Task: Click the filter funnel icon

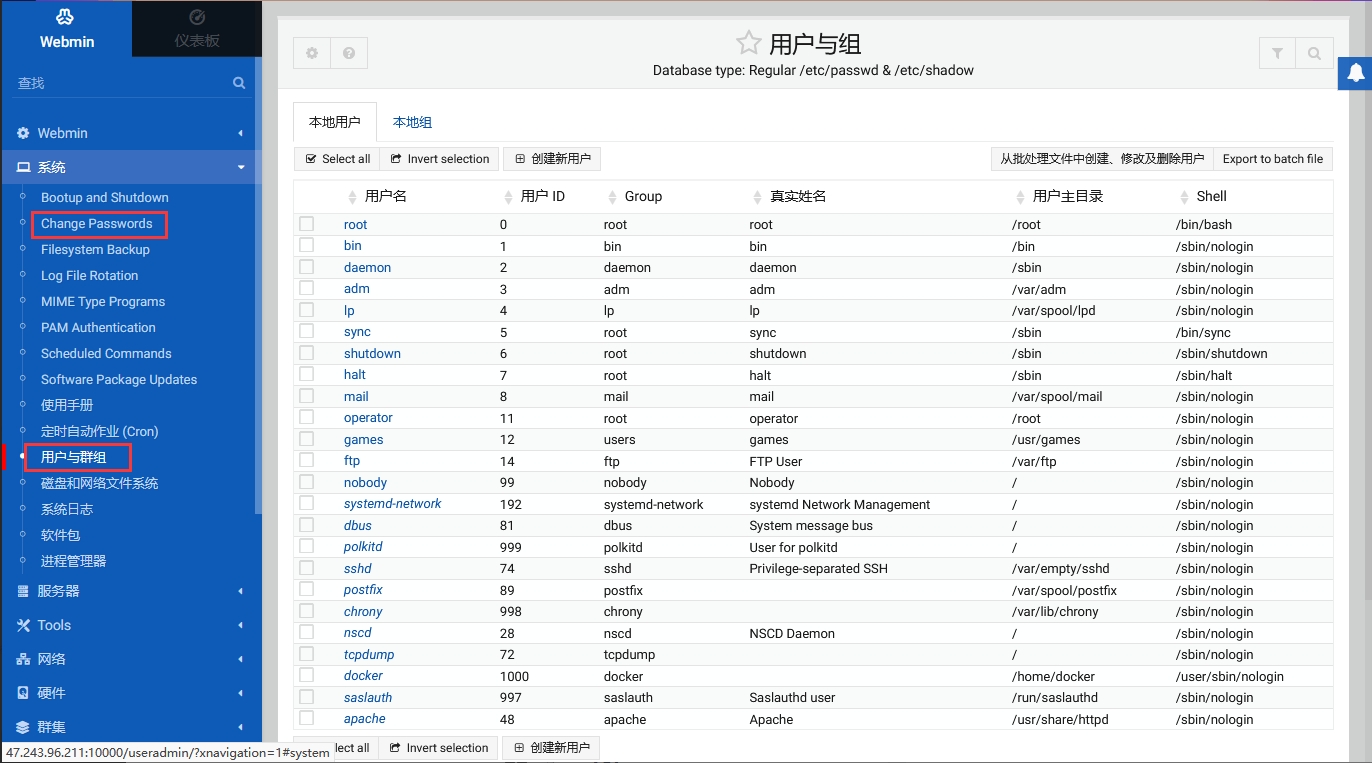Action: point(1277,54)
